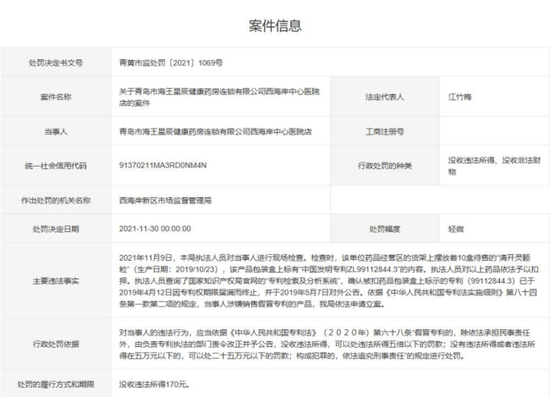Select the legal basis paragraph beginning 对当事人的违法行为
This screenshot has width=550, height=397.
point(327,344)
